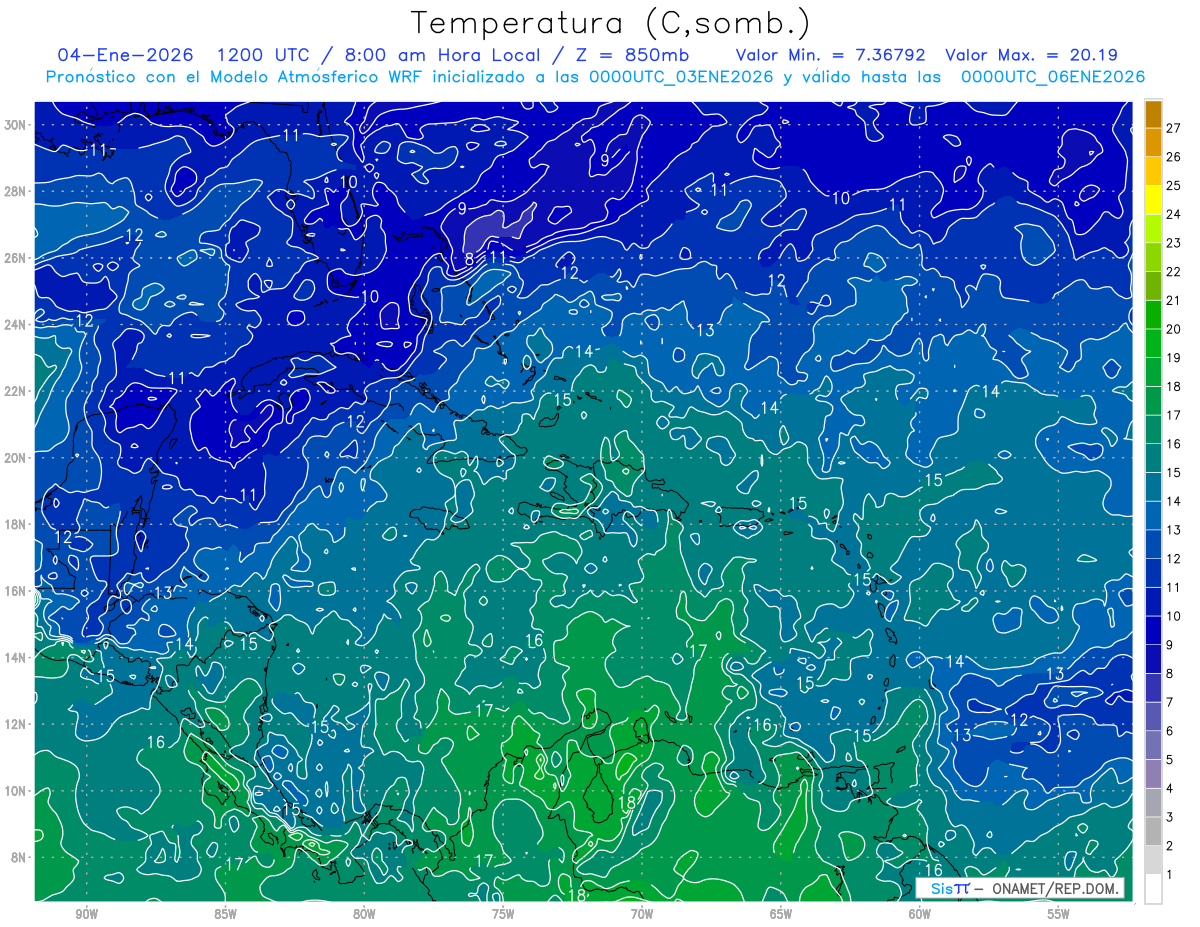Click the white swatch ending the color scale
The image size is (1200, 927).
pyautogui.click(x=1153, y=889)
